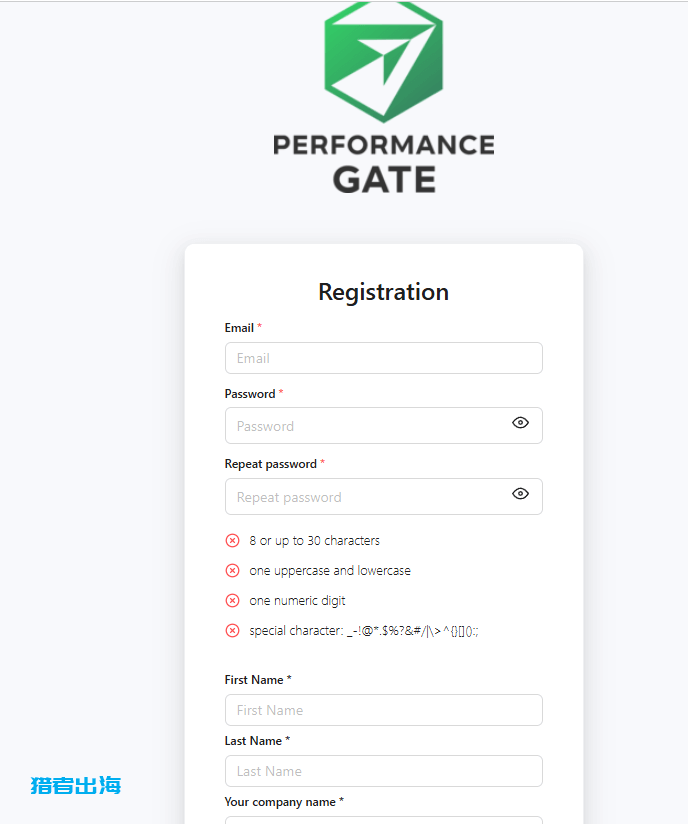Click the PERFORMANCE GATE wordmark text

(x=384, y=163)
